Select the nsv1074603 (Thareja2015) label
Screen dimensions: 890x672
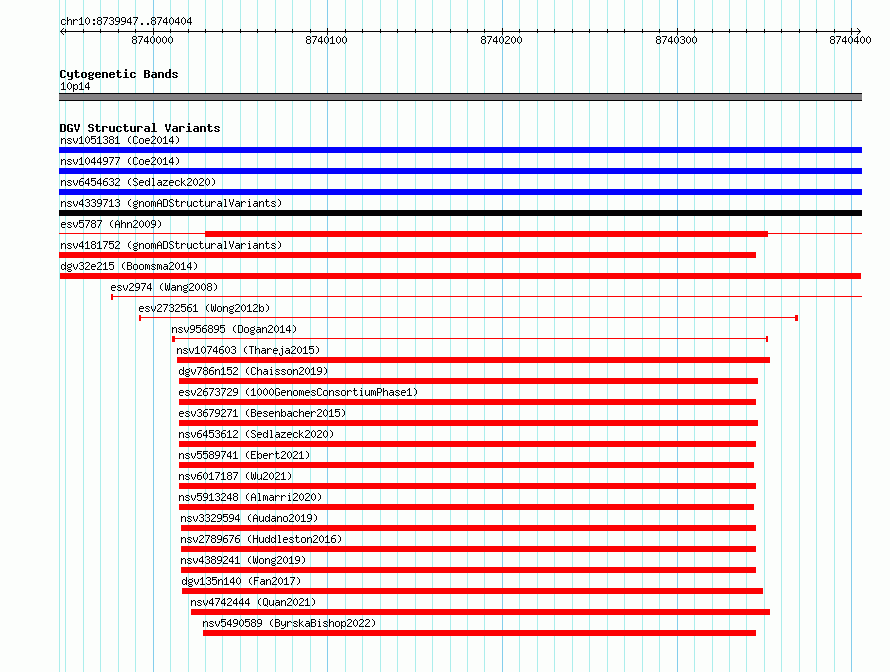(248, 350)
